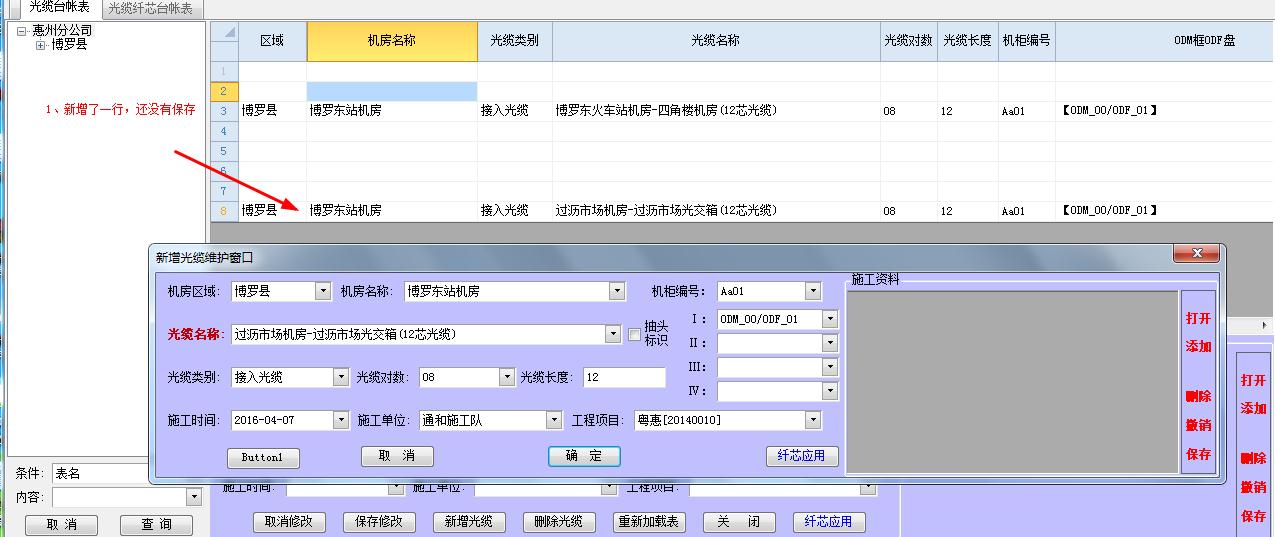Click the 机房名称 column header
This screenshot has width=1275, height=537.
(x=392, y=41)
